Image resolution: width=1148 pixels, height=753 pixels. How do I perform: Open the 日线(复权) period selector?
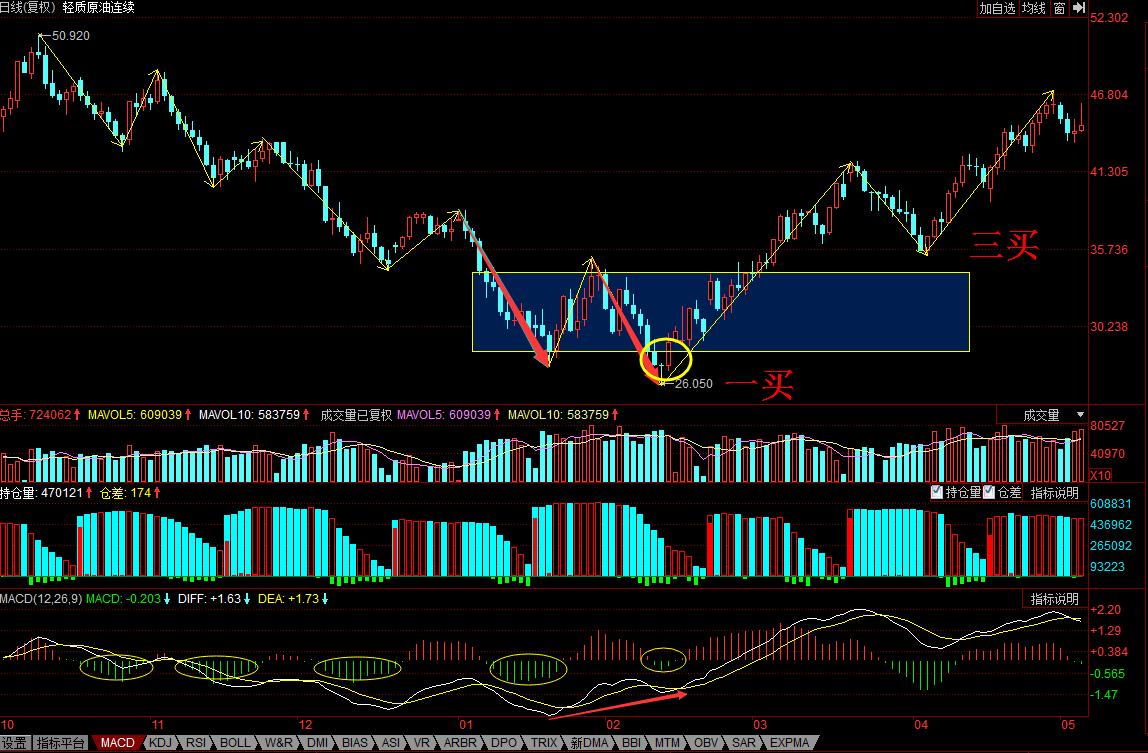29,7
